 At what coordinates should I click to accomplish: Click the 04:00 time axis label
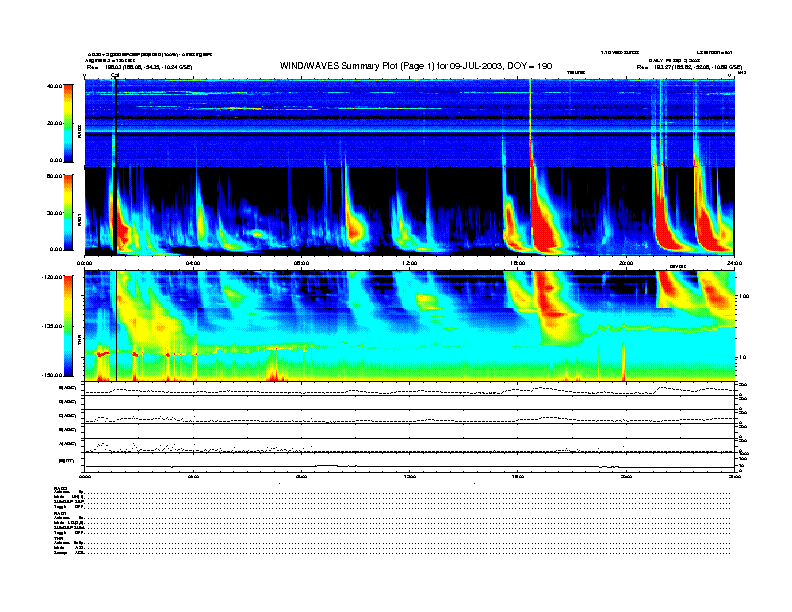coord(193,263)
